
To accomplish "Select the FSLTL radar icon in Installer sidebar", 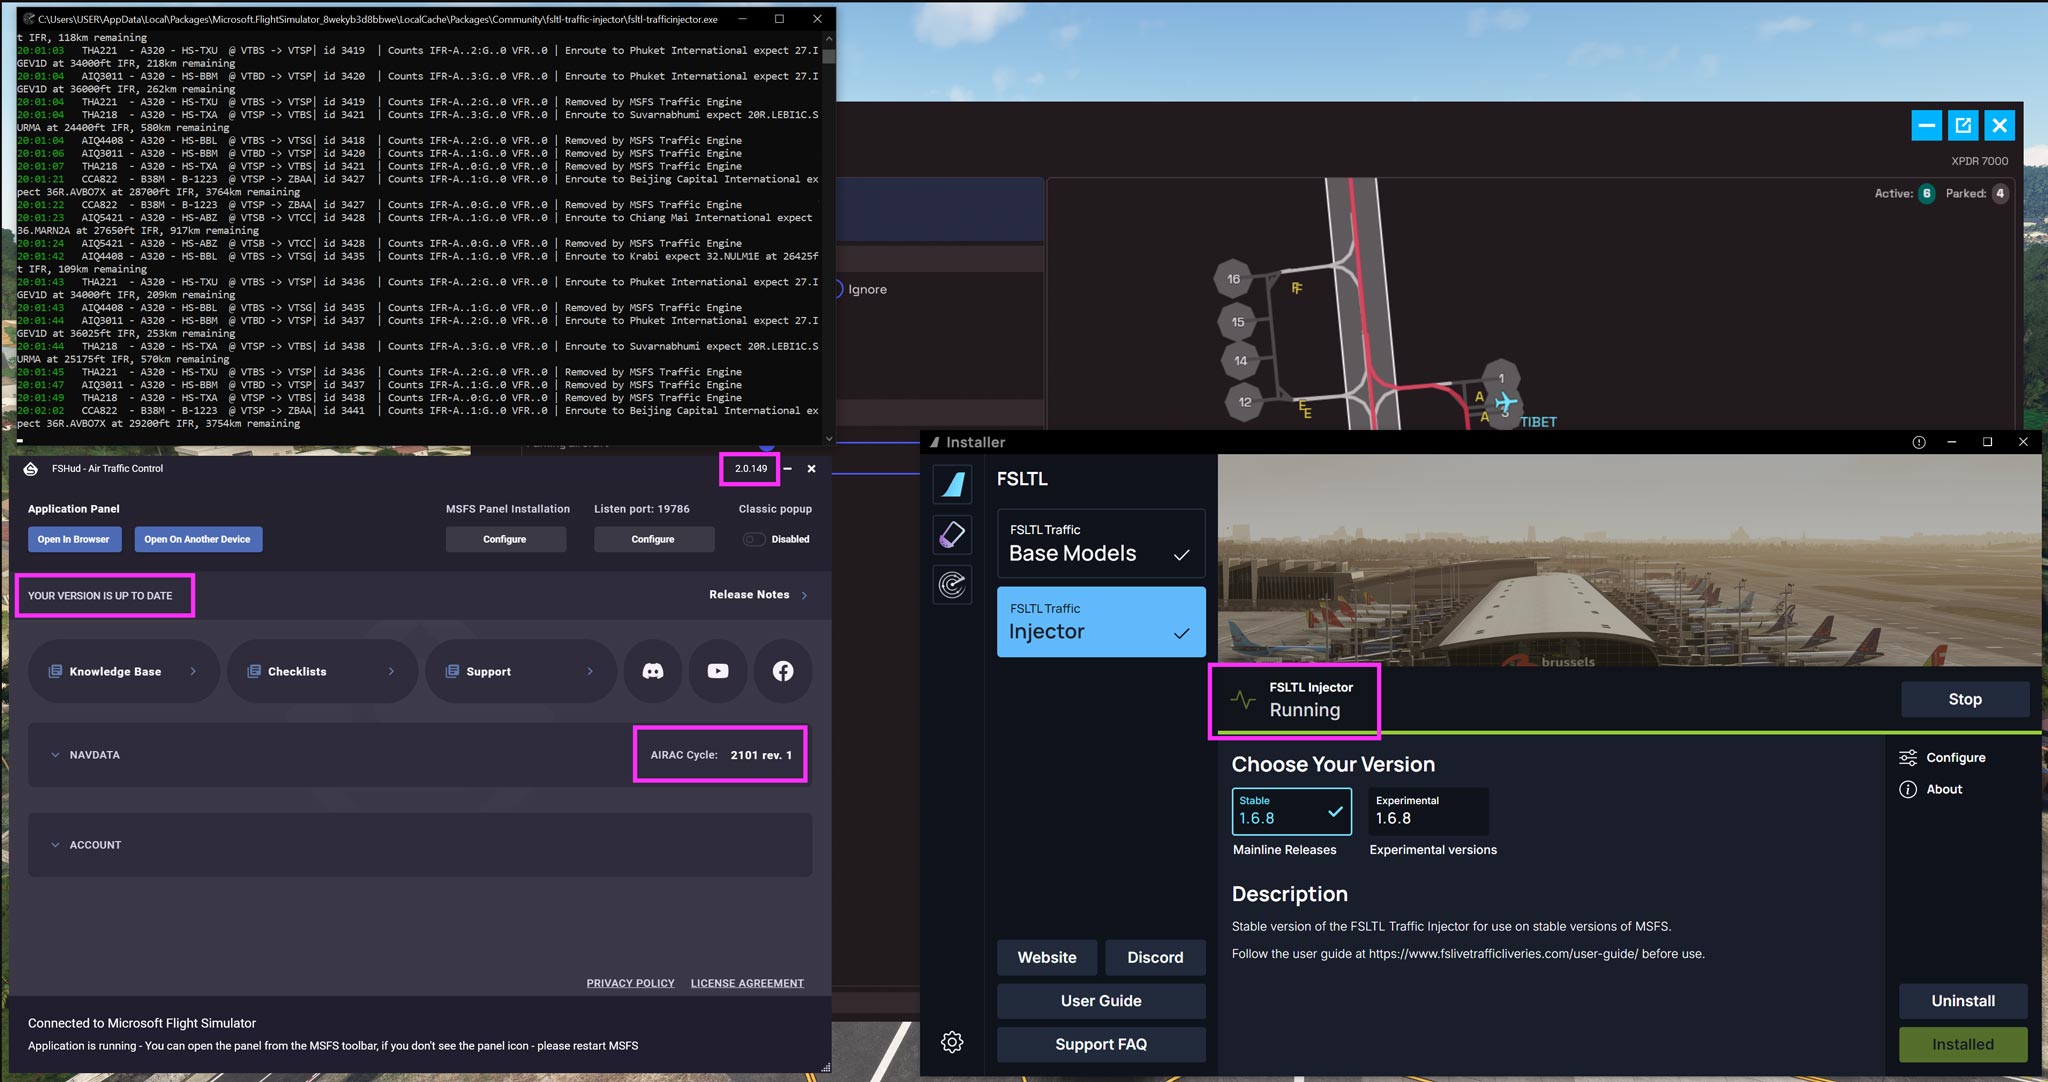I will click(x=952, y=584).
